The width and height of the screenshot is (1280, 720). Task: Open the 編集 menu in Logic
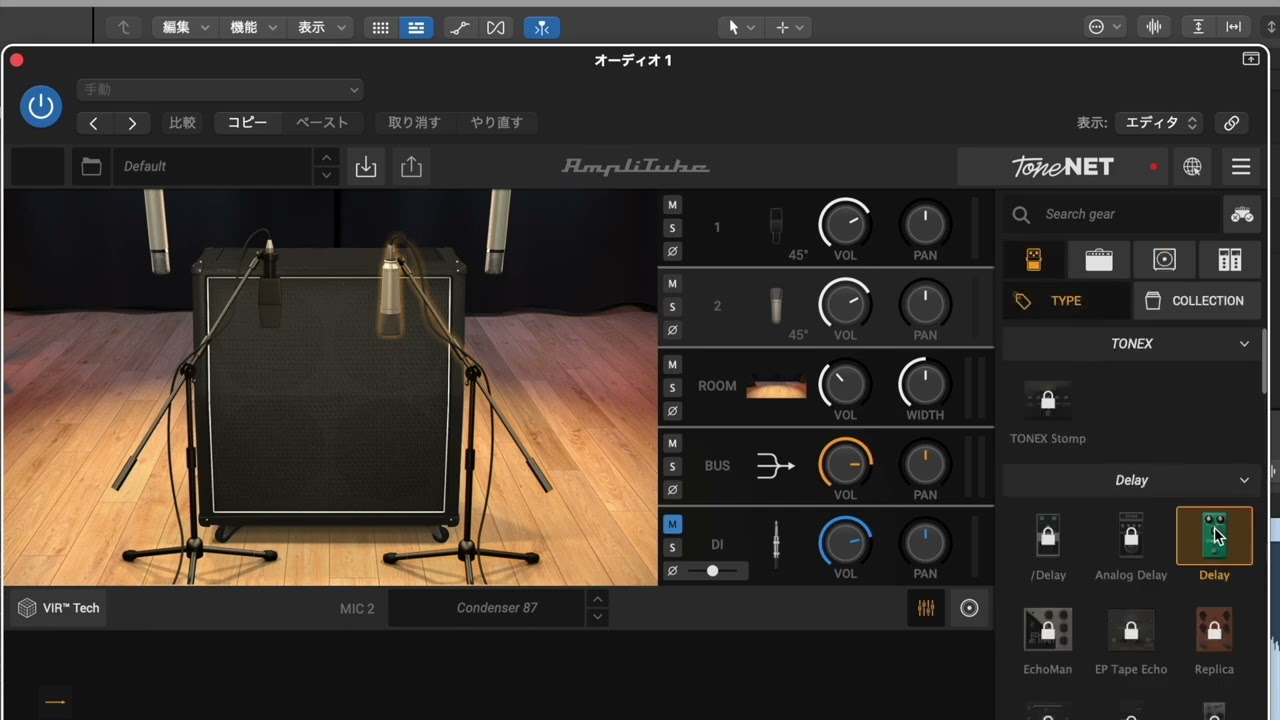[x=186, y=27]
